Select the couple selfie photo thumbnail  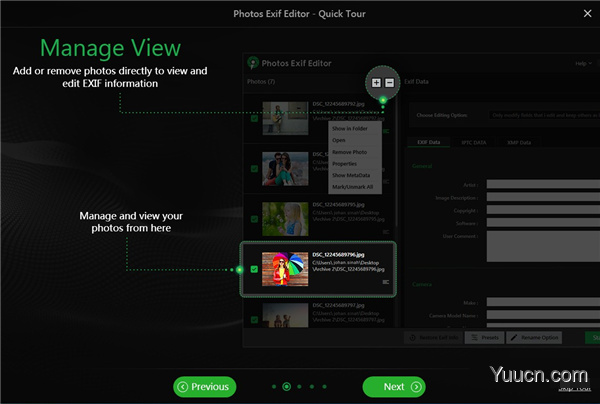point(285,169)
